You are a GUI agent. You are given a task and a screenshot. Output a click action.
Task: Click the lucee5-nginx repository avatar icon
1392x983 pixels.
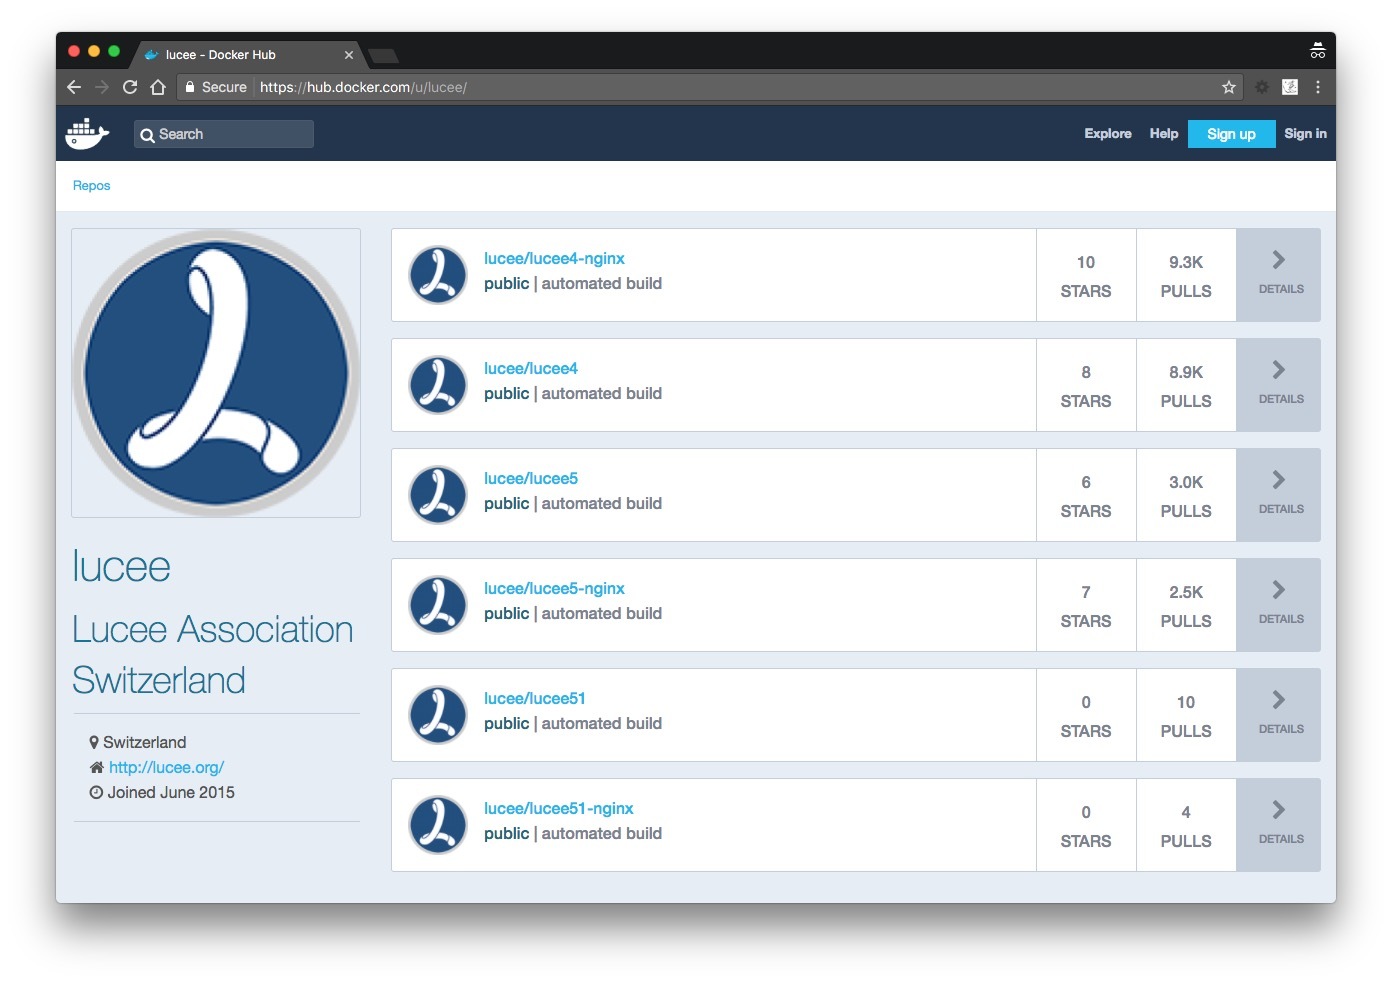click(438, 605)
